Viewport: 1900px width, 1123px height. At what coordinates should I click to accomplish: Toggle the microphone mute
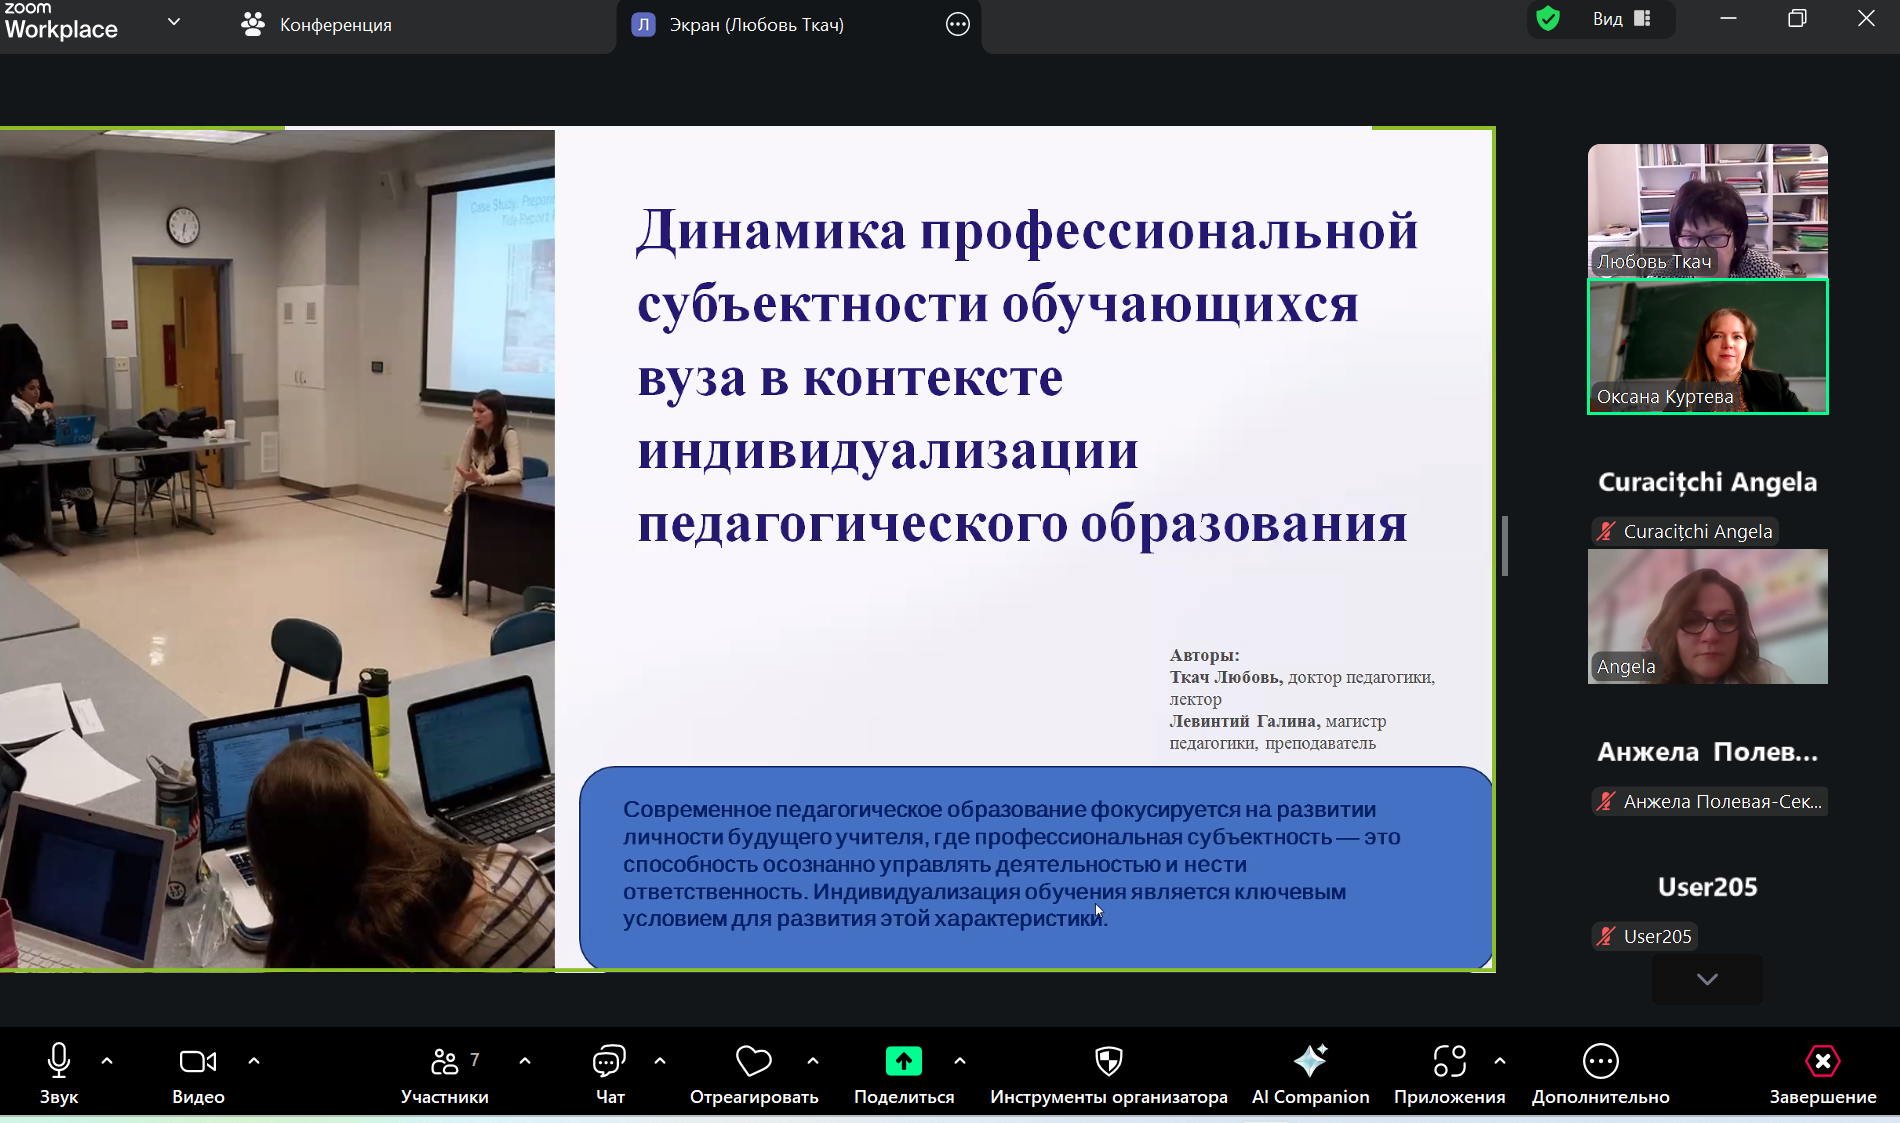[59, 1062]
